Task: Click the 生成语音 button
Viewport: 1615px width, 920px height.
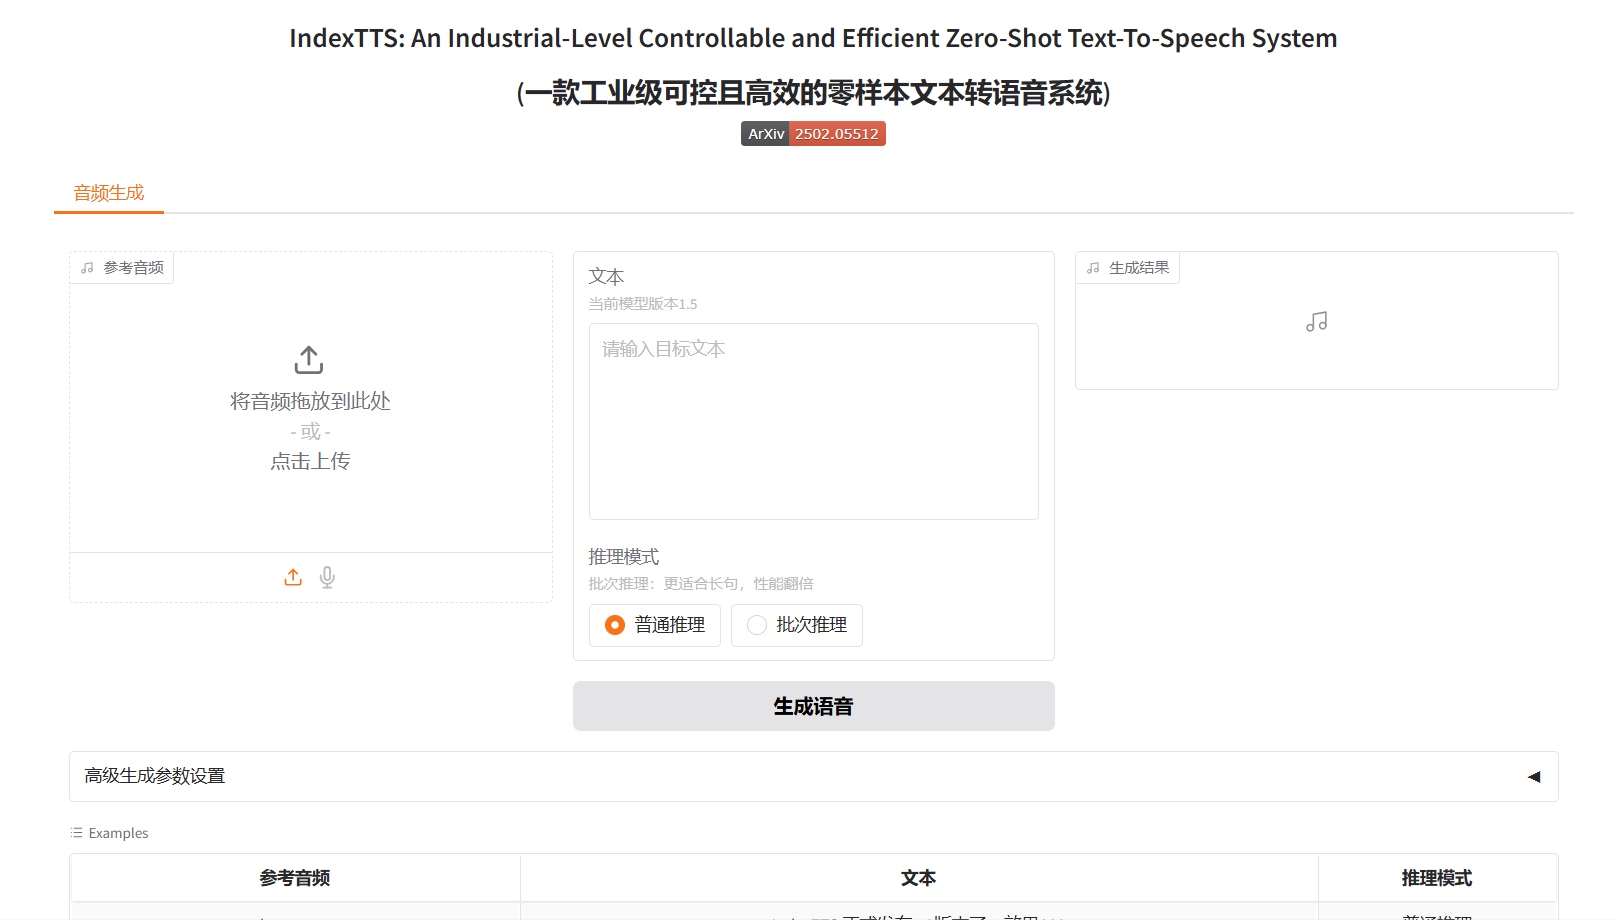Action: click(x=814, y=706)
